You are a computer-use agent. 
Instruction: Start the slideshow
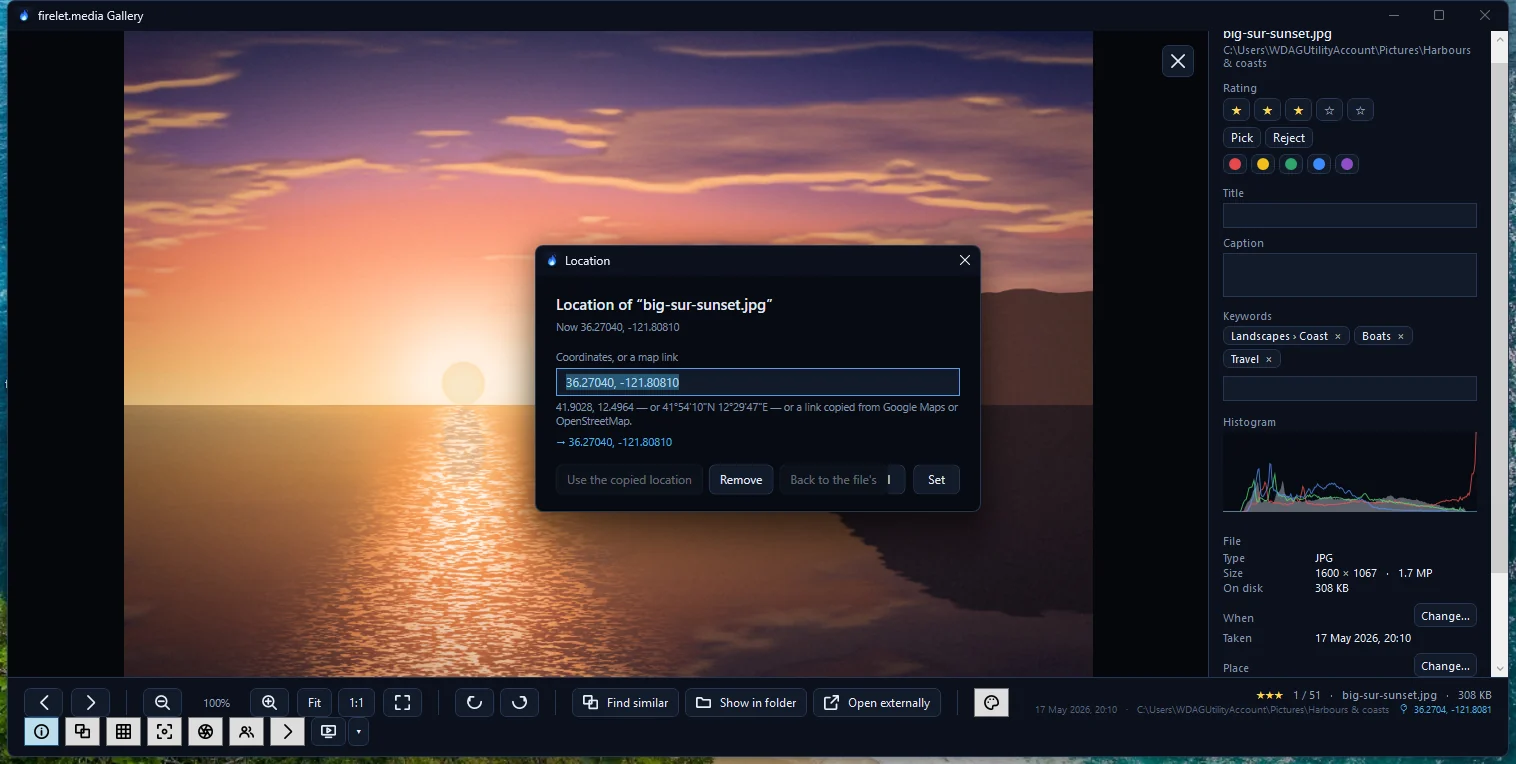tap(328, 732)
